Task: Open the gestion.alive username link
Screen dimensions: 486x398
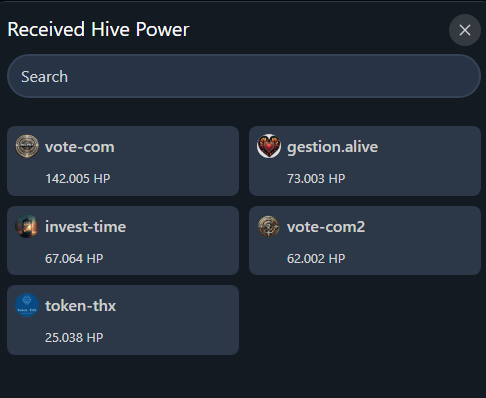Action: [x=332, y=147]
